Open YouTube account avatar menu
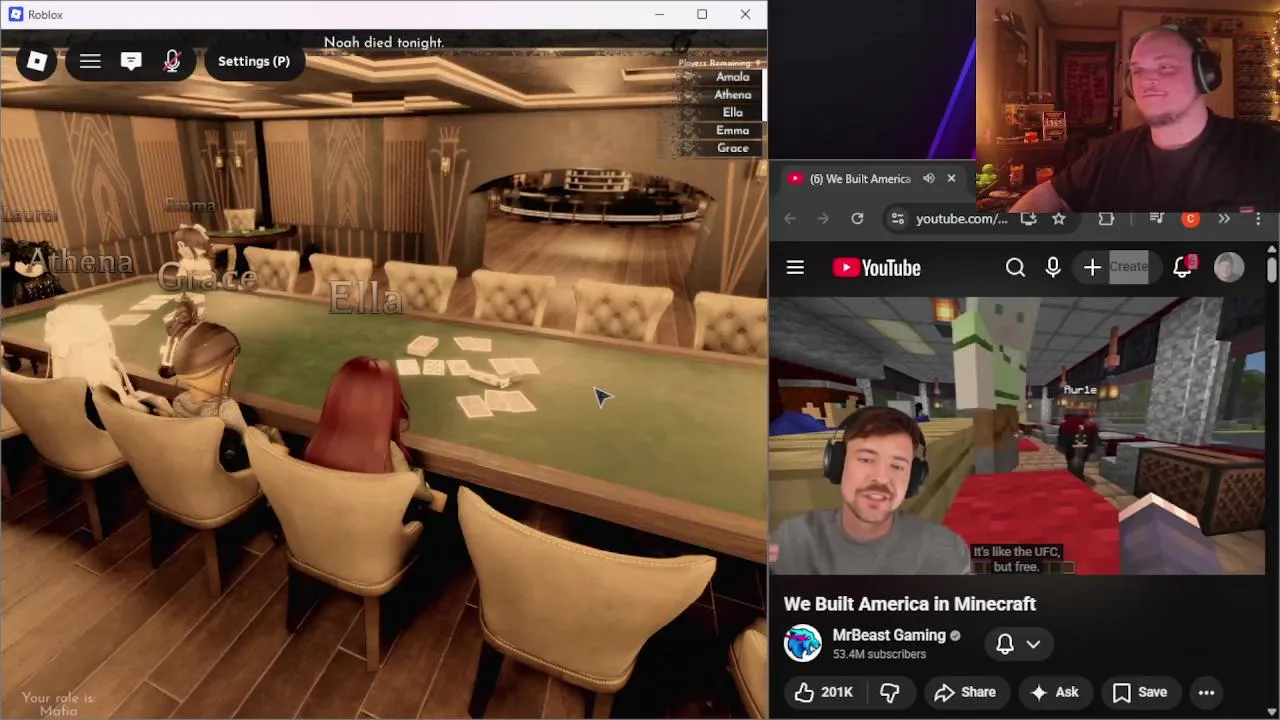The image size is (1280, 720). tap(1229, 267)
